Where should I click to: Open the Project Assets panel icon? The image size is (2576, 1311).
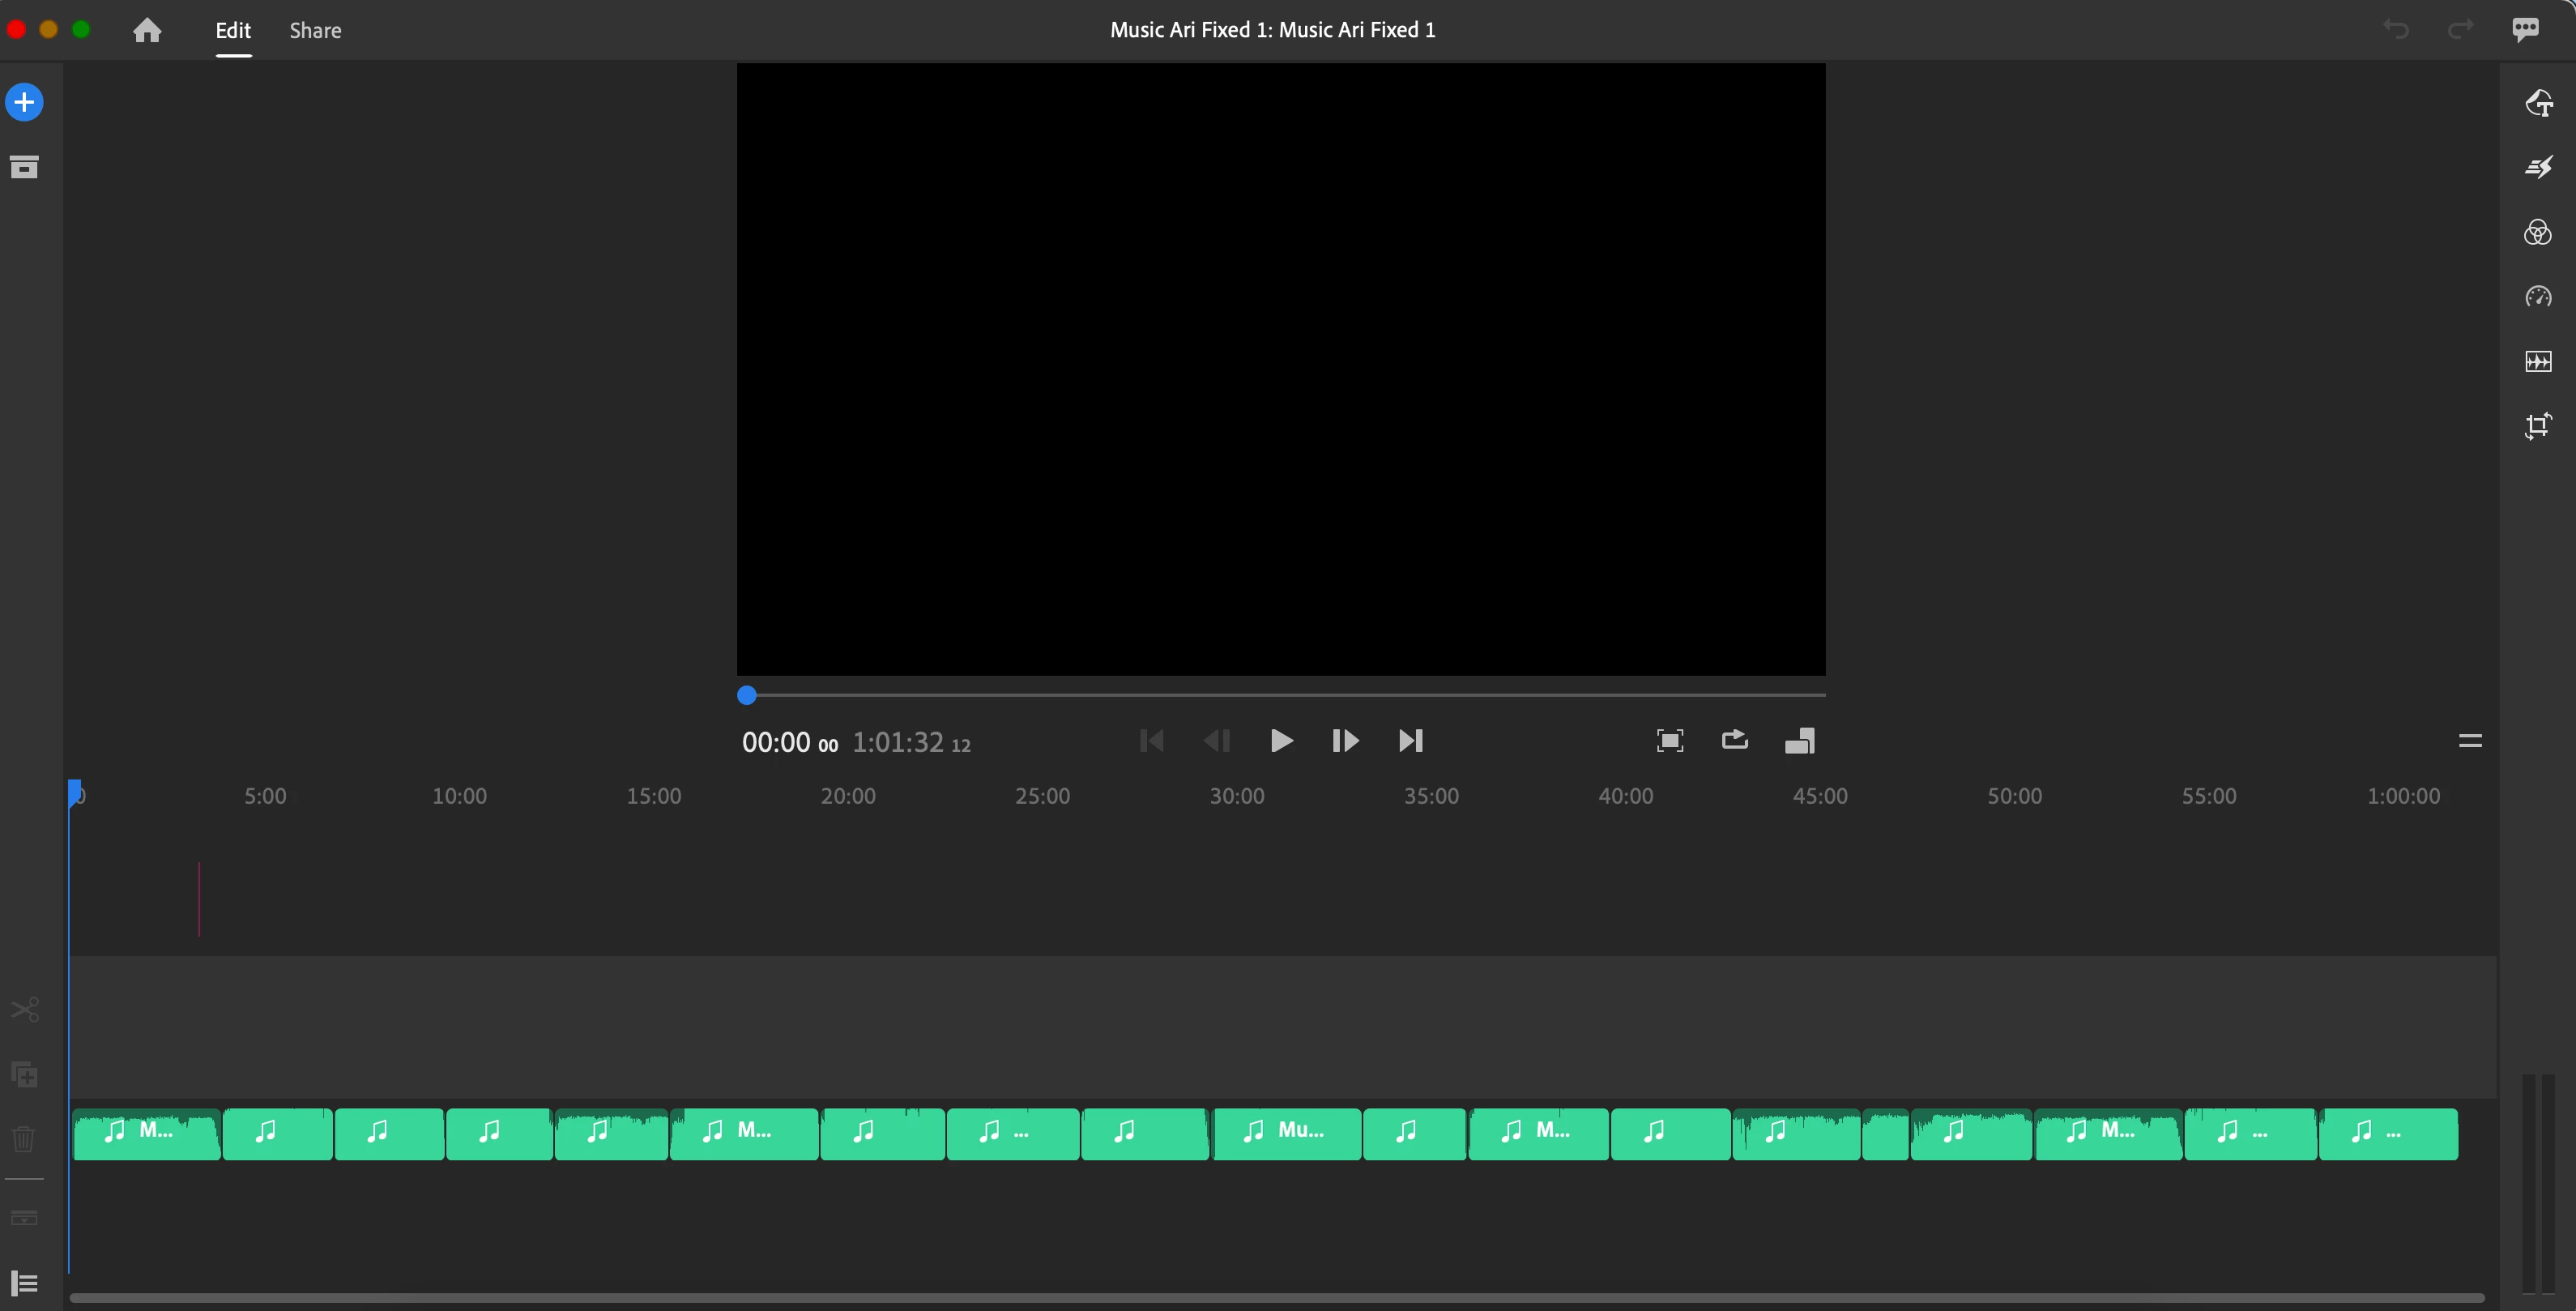point(24,167)
